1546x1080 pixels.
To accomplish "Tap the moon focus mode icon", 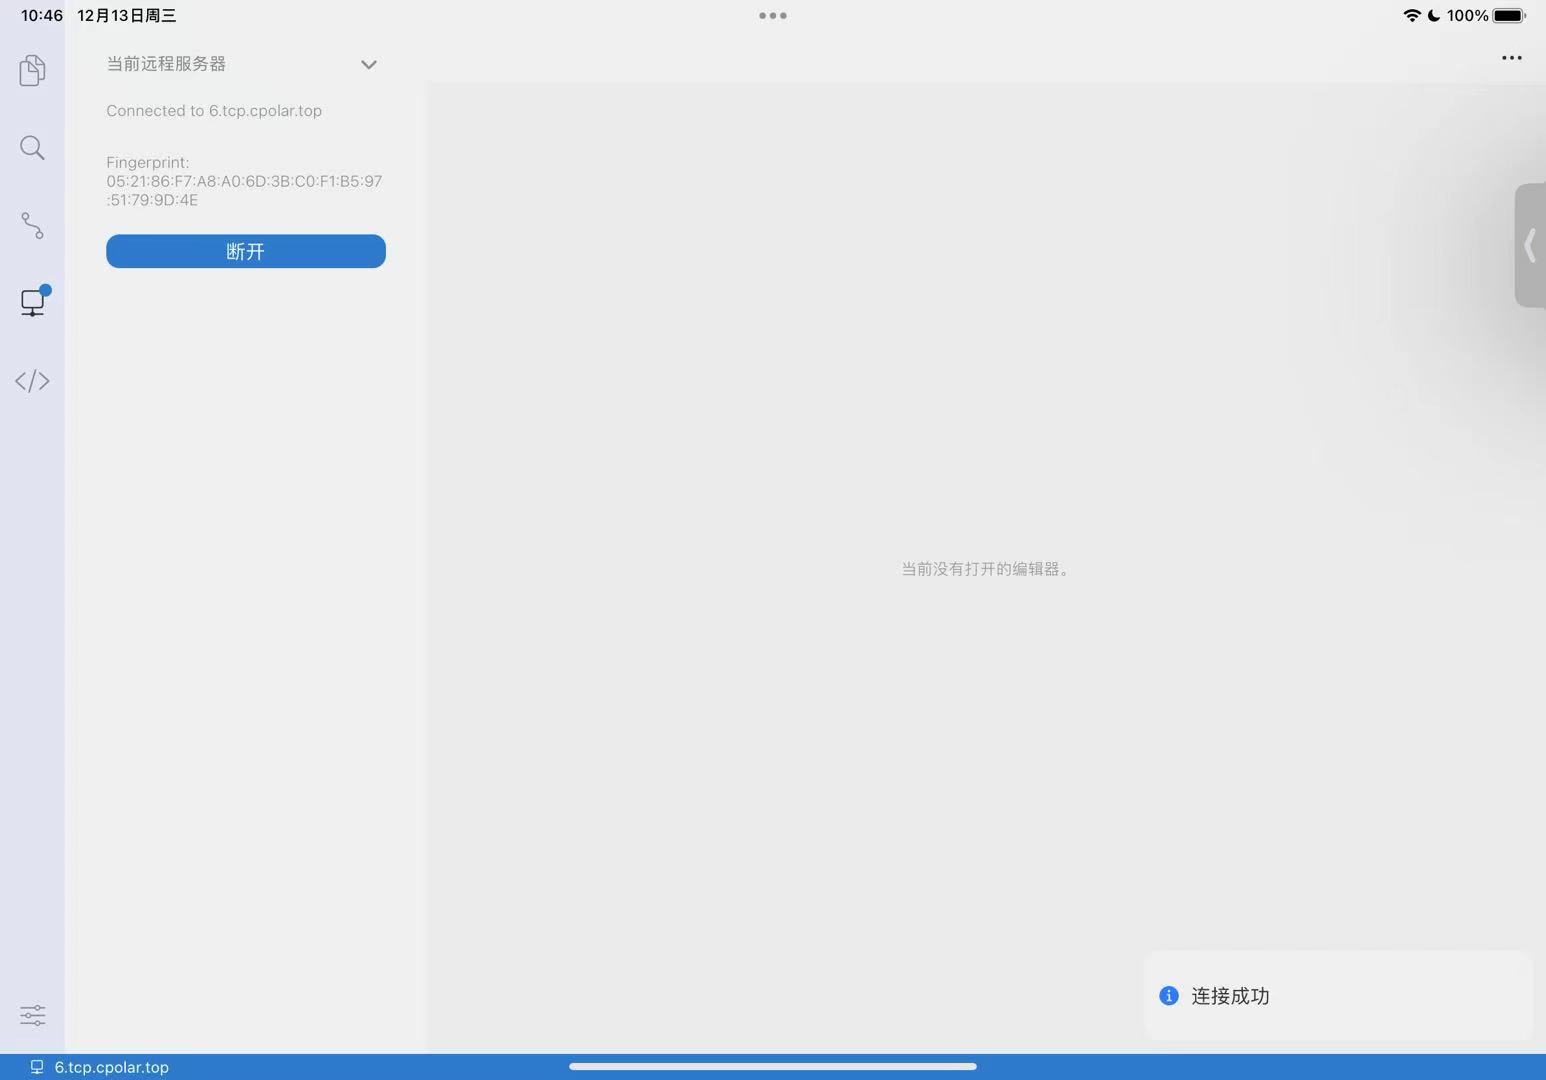I will [1434, 15].
